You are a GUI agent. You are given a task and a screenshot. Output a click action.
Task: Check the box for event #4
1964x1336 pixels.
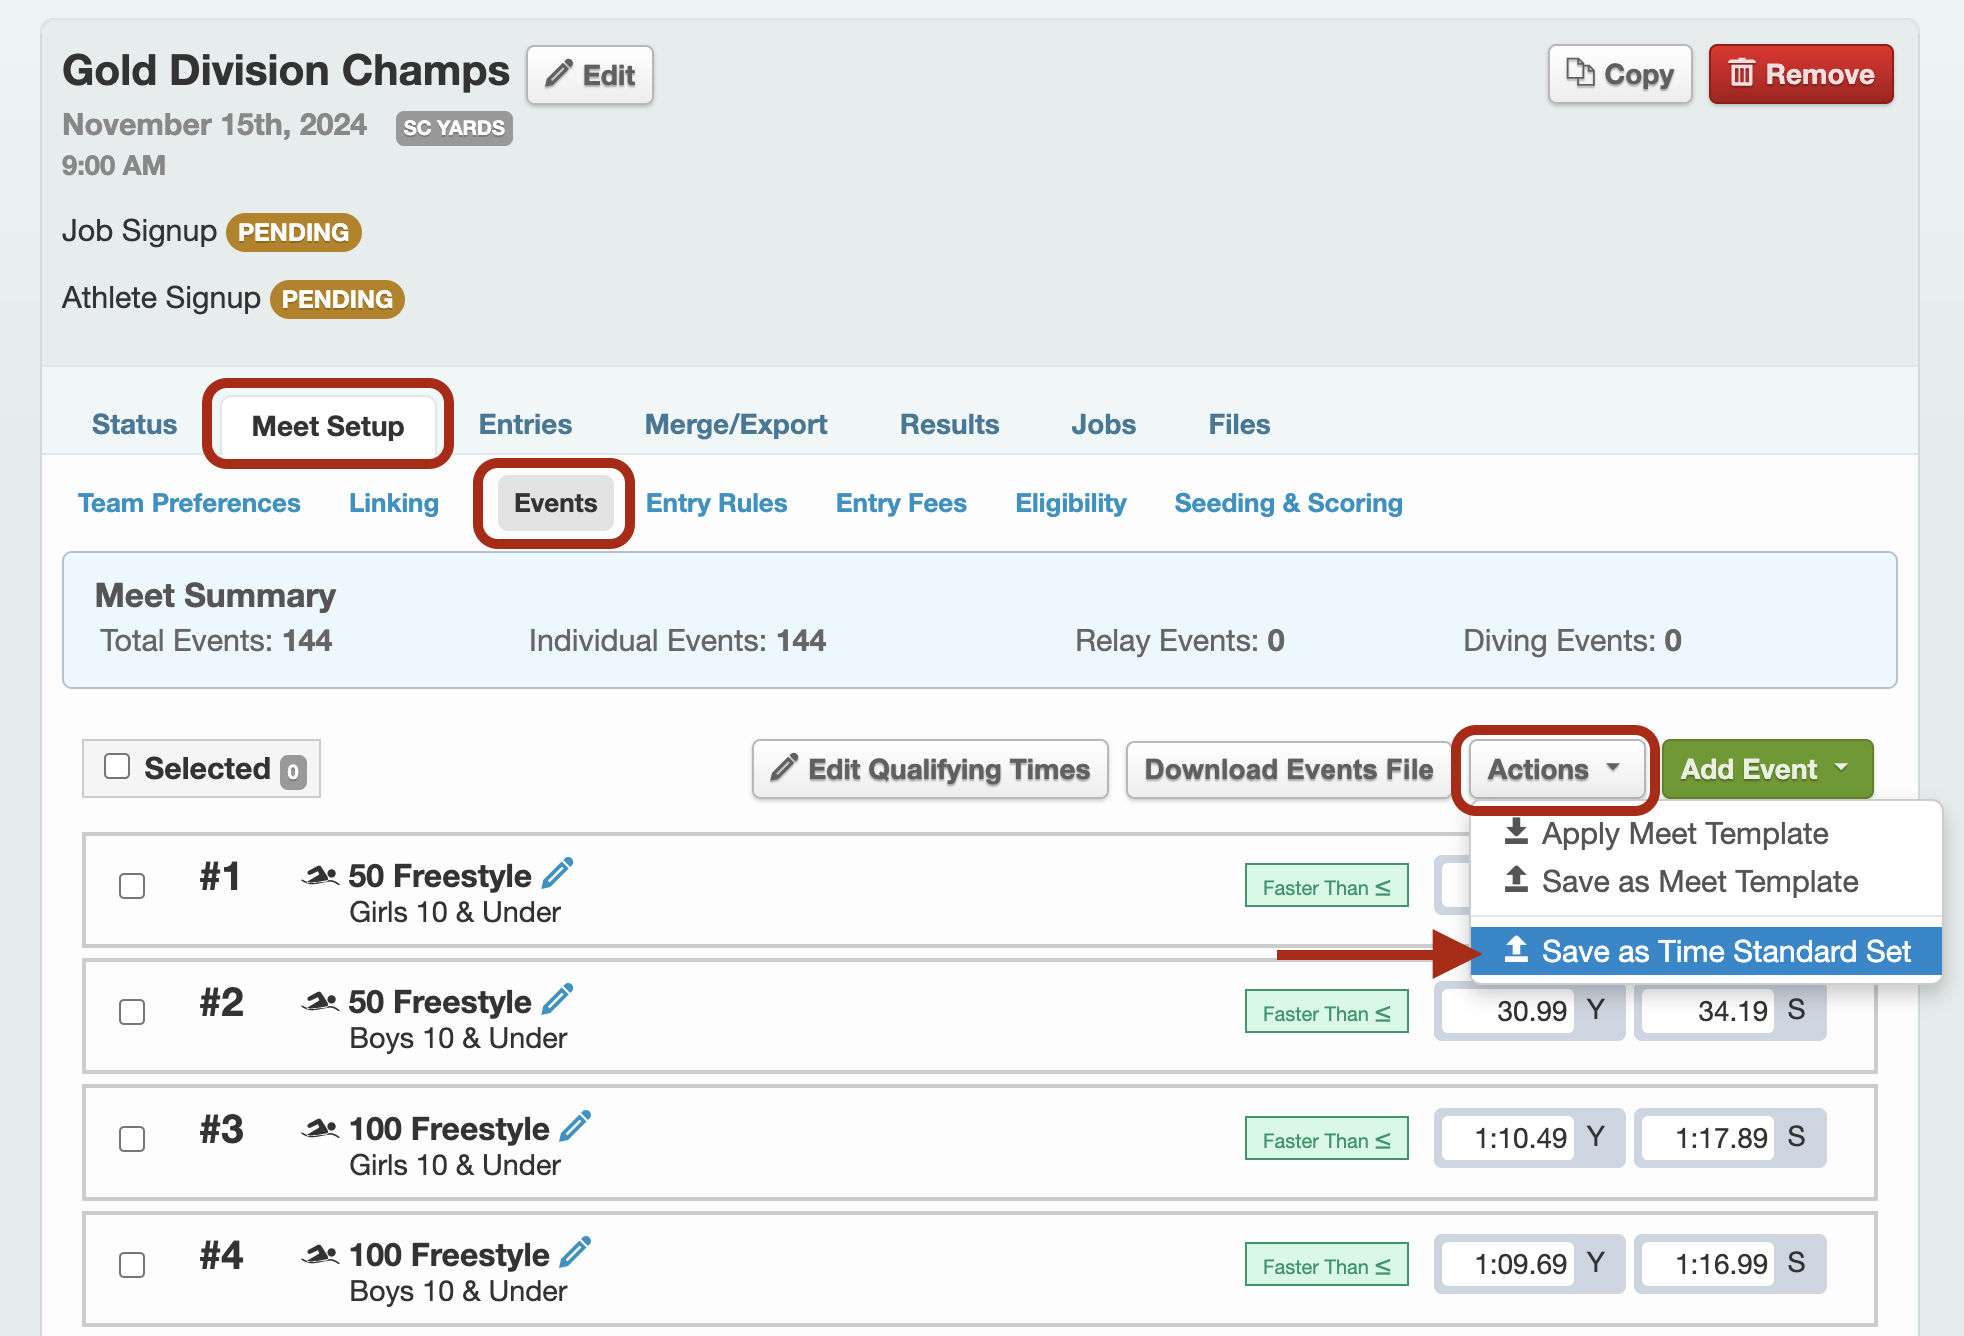[132, 1265]
